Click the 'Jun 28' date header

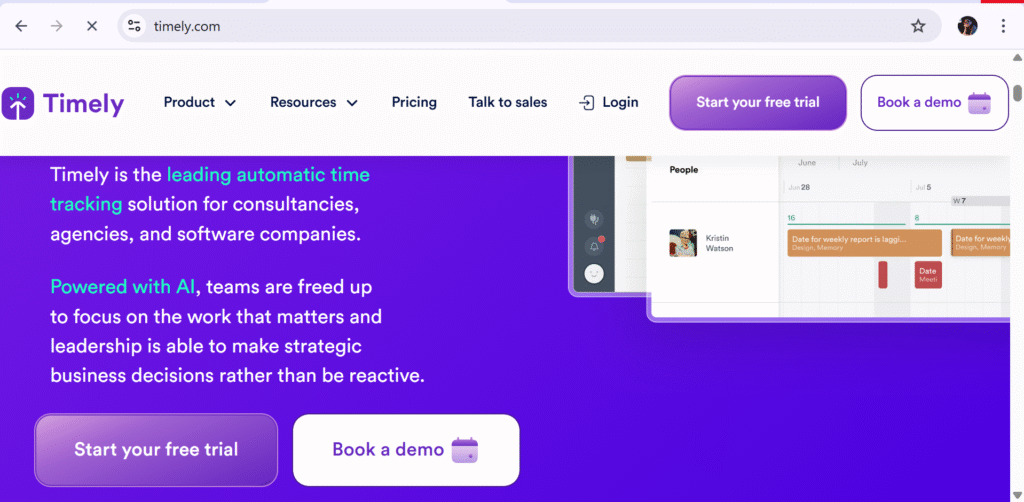(x=799, y=187)
